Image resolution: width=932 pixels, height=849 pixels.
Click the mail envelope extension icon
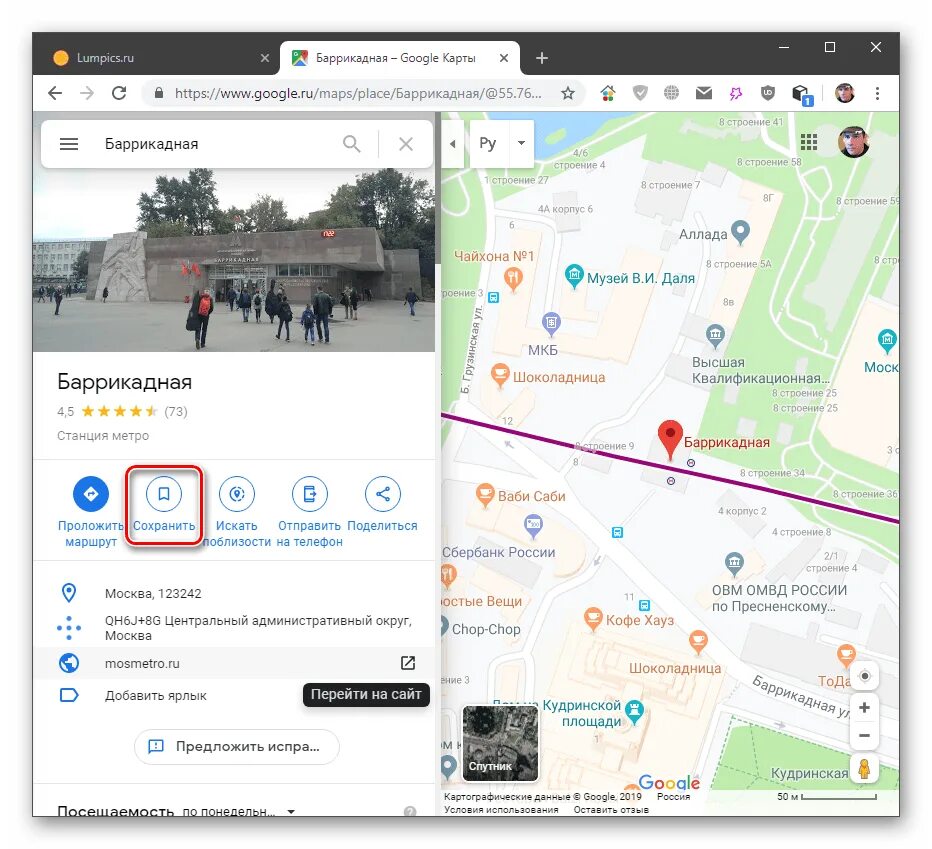(x=704, y=93)
